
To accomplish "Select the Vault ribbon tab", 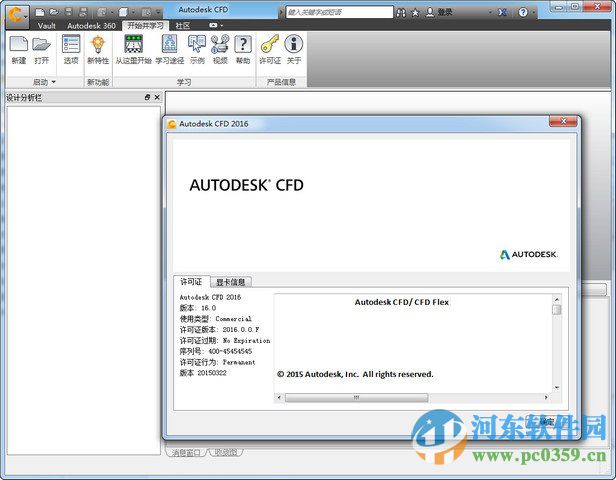I will [46, 26].
